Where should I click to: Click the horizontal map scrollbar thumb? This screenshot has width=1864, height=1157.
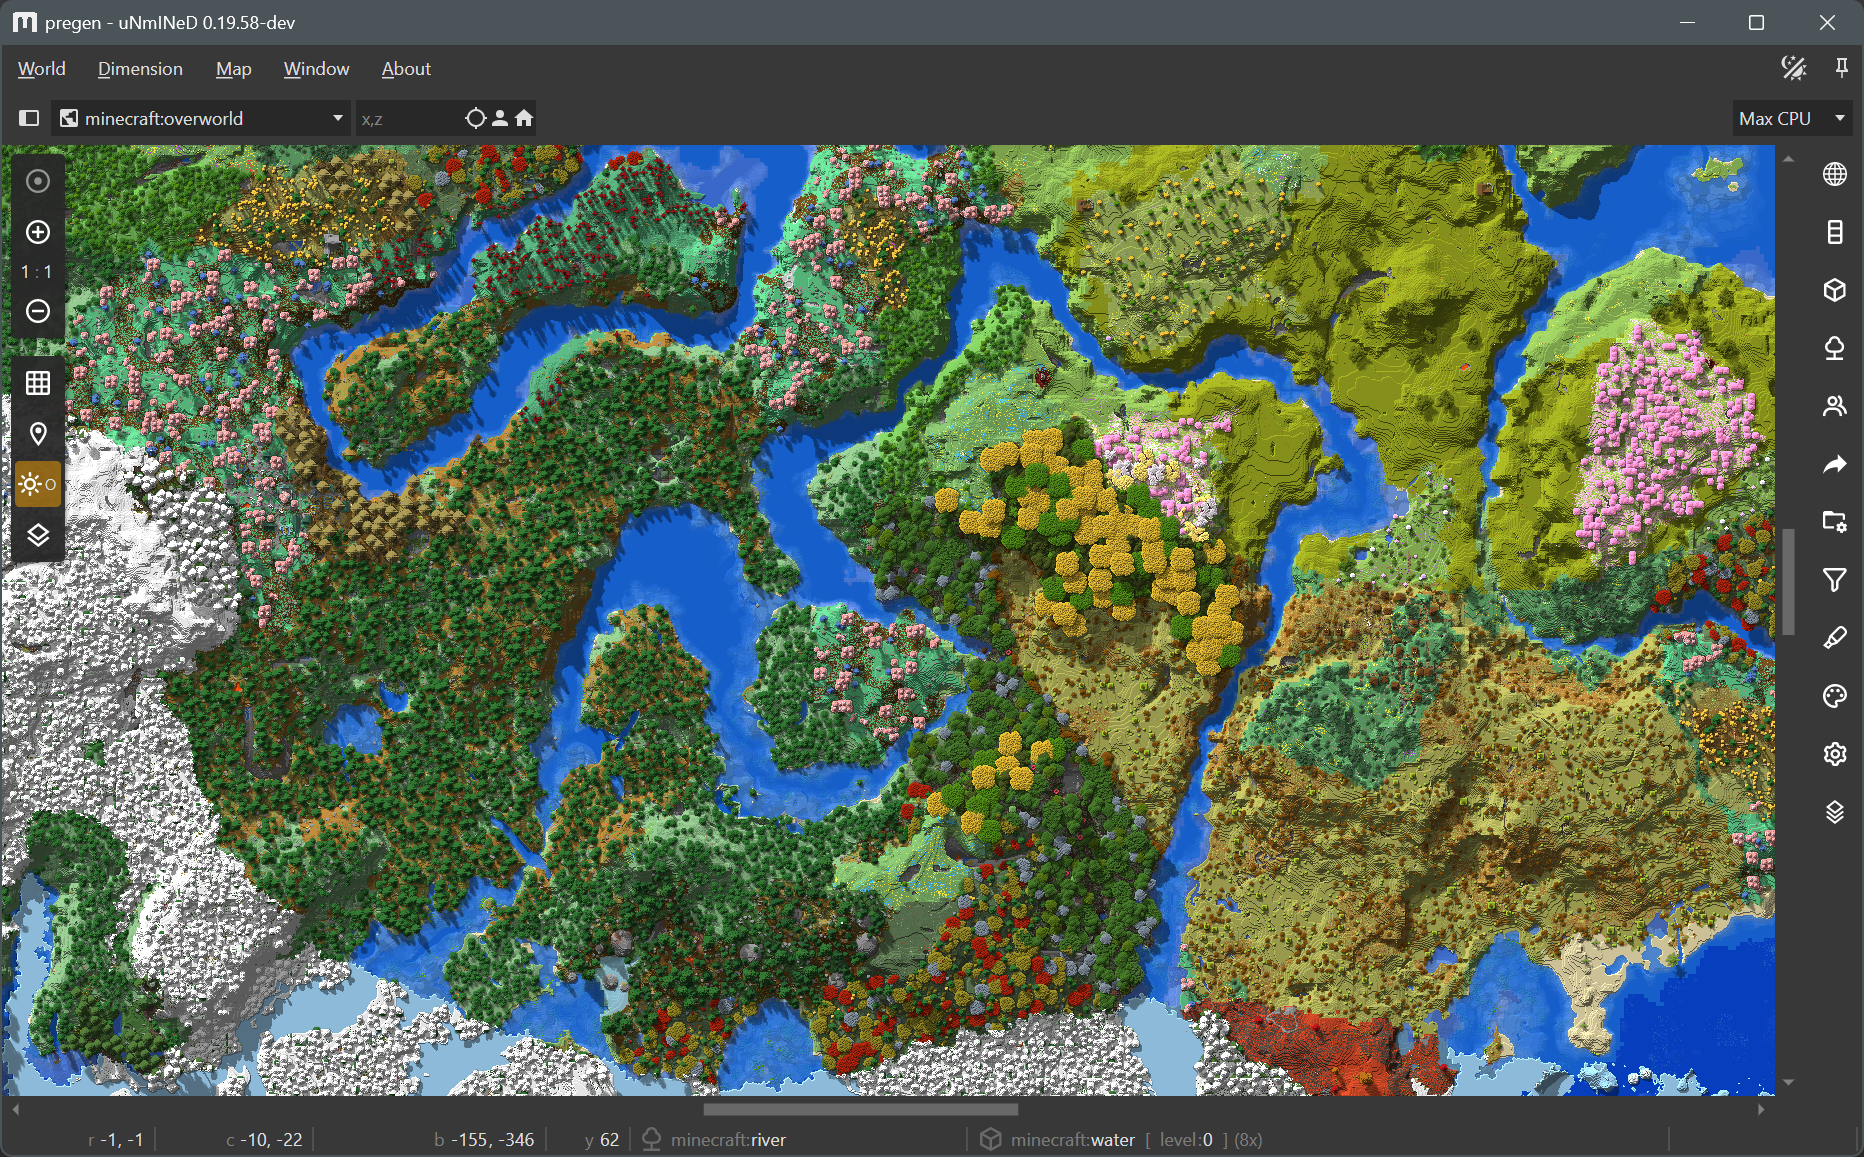860,1109
